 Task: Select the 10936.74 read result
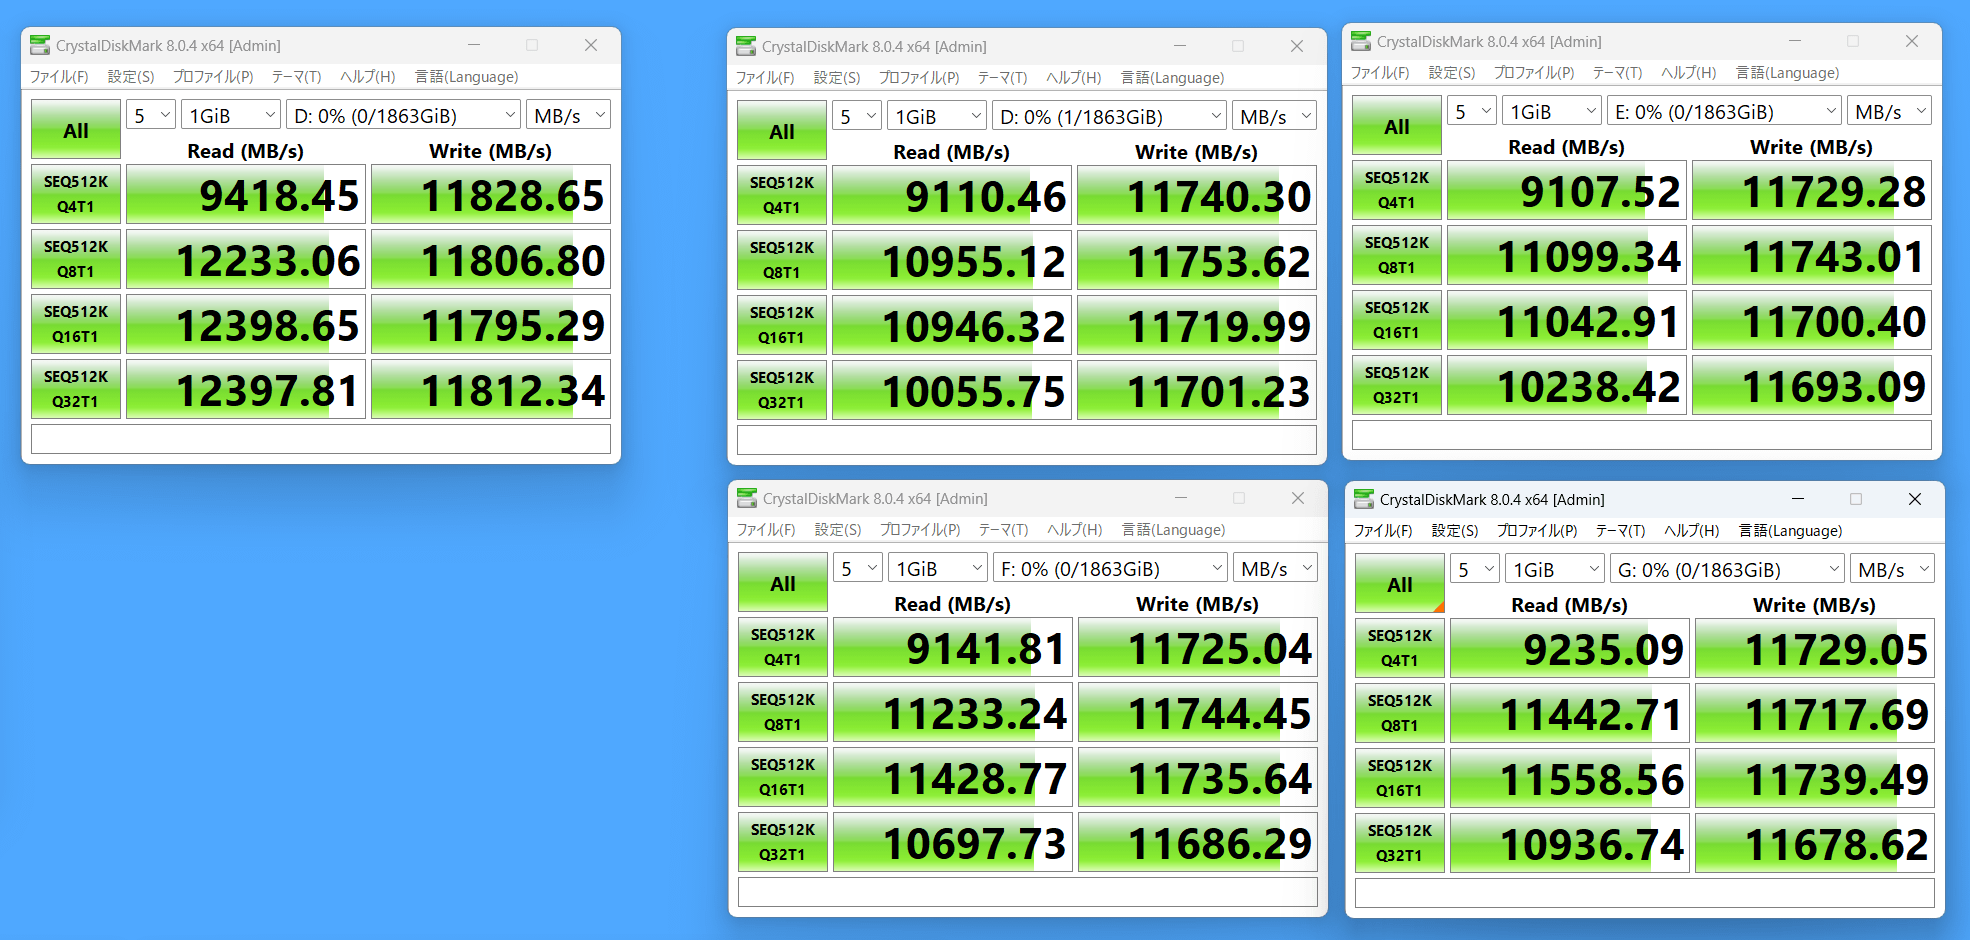[1570, 843]
